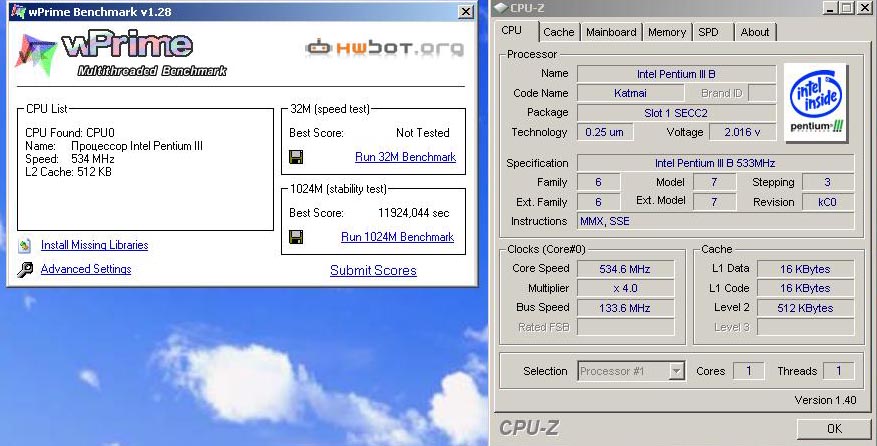Close the wPrime Benchmark window

pos(465,12)
